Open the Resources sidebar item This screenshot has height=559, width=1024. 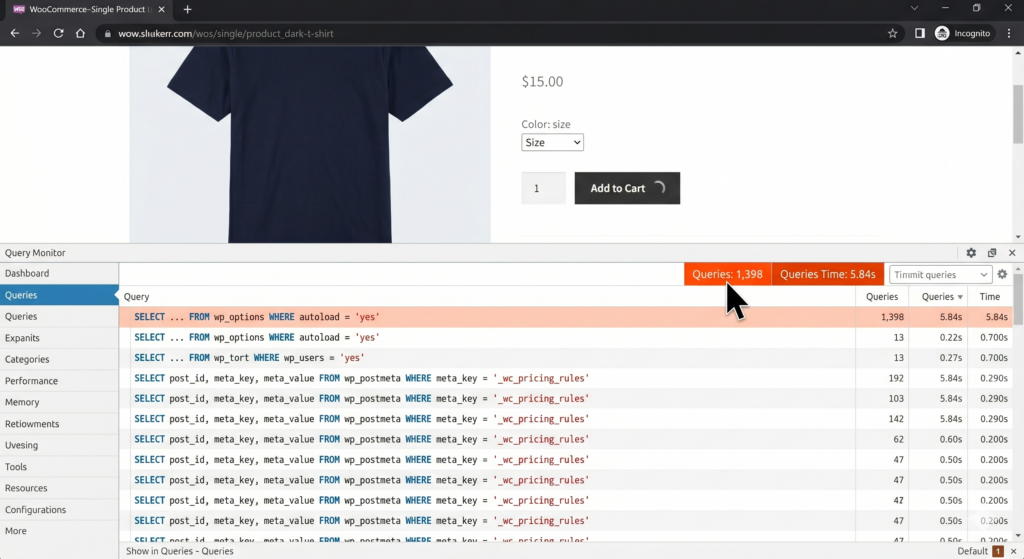[x=59, y=488]
